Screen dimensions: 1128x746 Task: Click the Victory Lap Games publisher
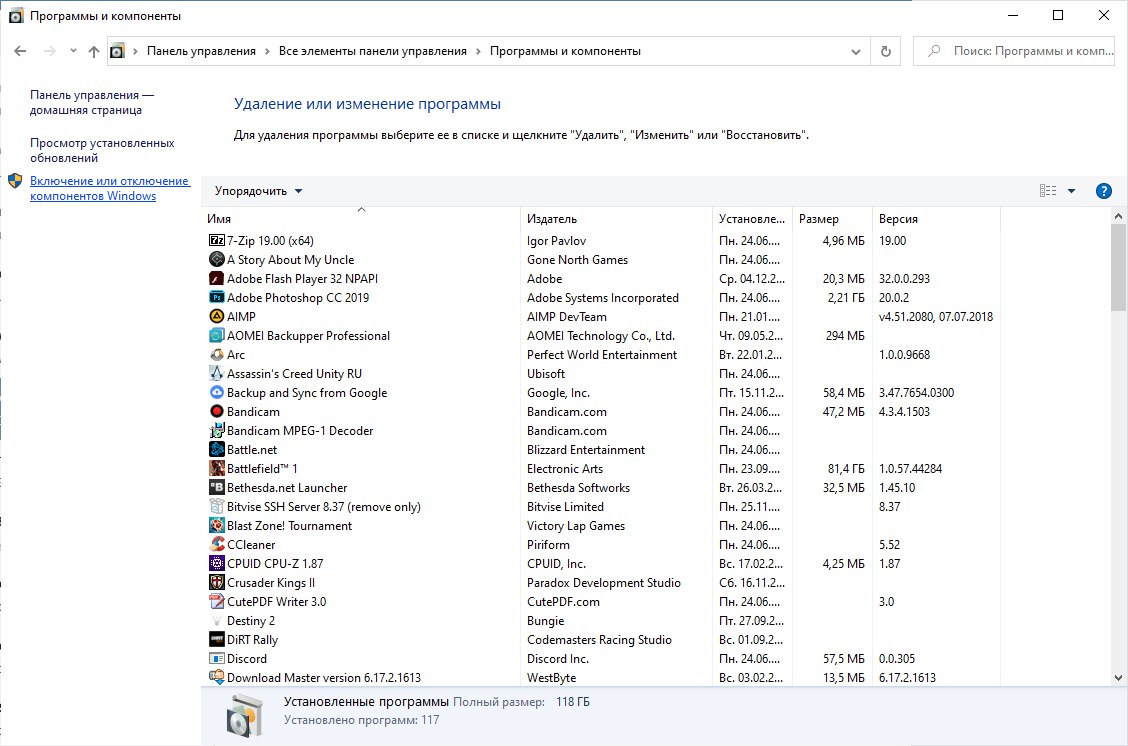point(576,525)
